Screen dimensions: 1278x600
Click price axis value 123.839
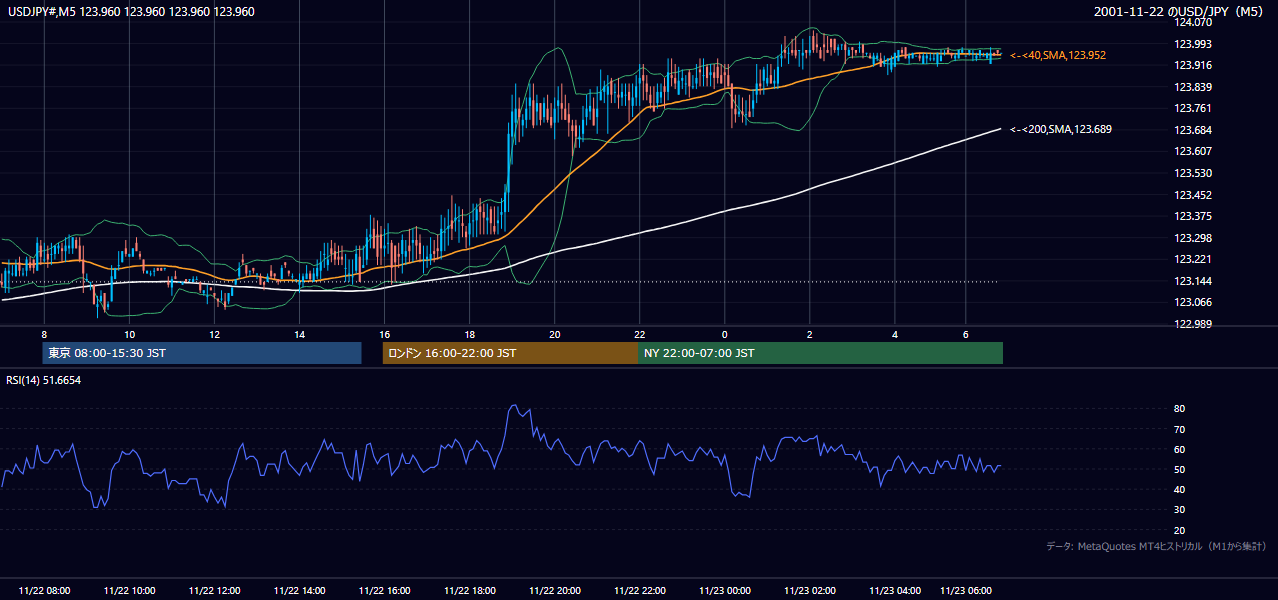1193,87
